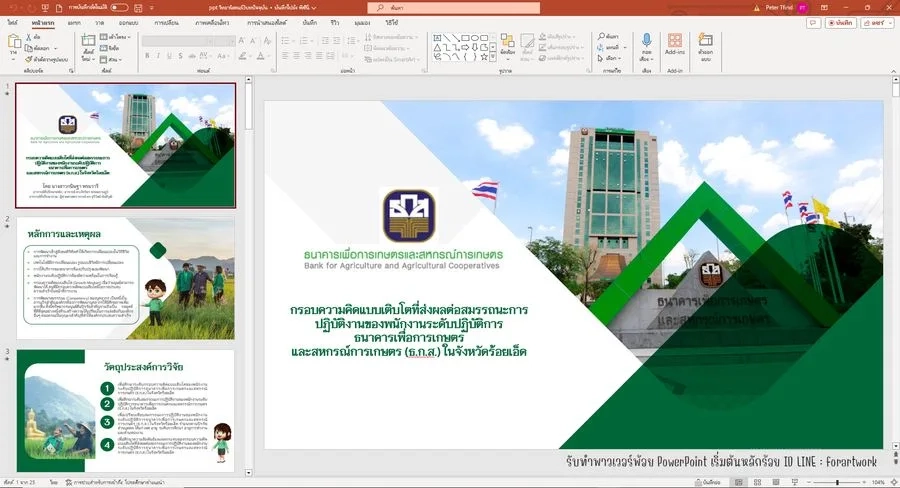Switch to Slide Sorter view icon
This screenshot has height=488, width=900.
pos(757,482)
